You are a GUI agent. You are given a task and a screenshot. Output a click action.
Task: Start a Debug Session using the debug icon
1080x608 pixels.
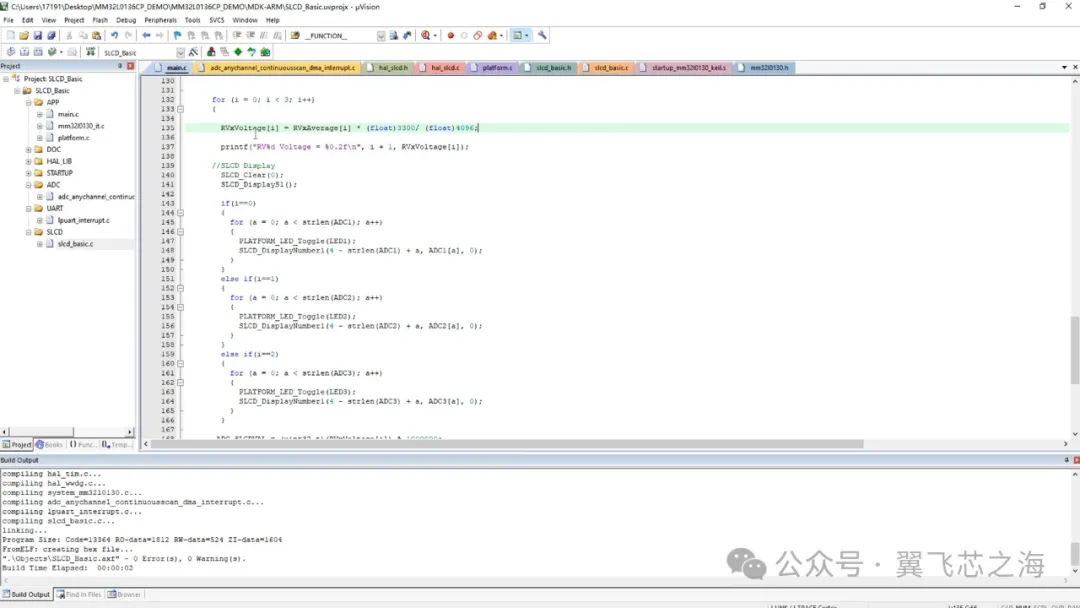(426, 35)
